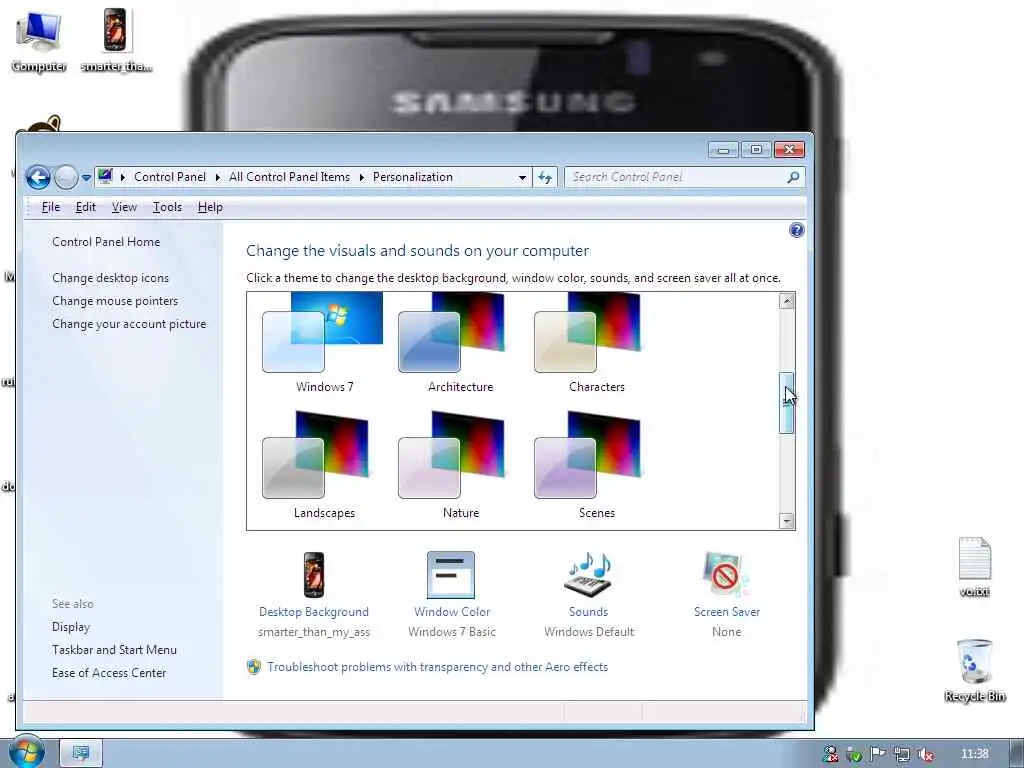Open the Desktop Background text link
Viewport: 1024px width, 768px height.
pyautogui.click(x=313, y=612)
